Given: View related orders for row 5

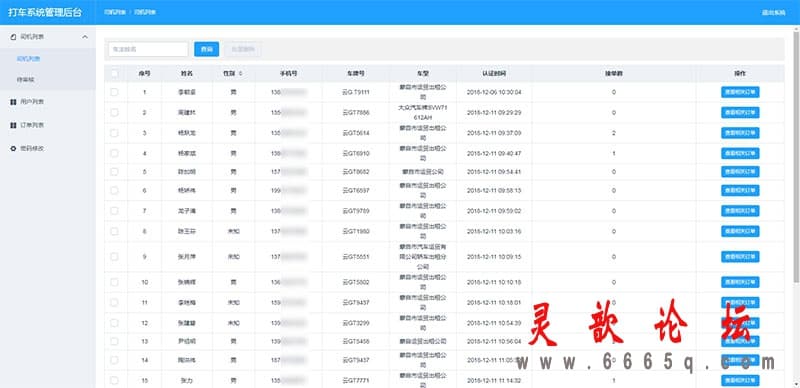Looking at the screenshot, I should 740,172.
